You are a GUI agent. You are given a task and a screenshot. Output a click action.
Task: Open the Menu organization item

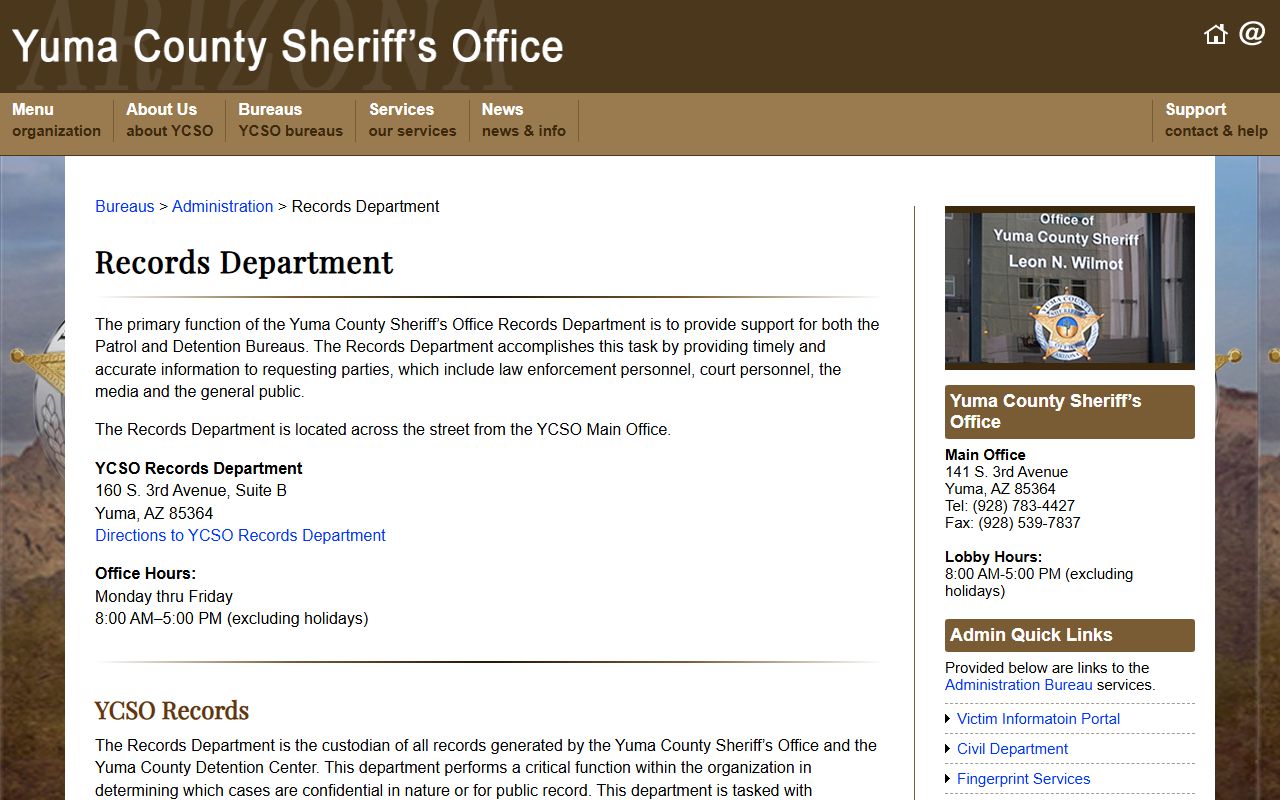coord(56,120)
